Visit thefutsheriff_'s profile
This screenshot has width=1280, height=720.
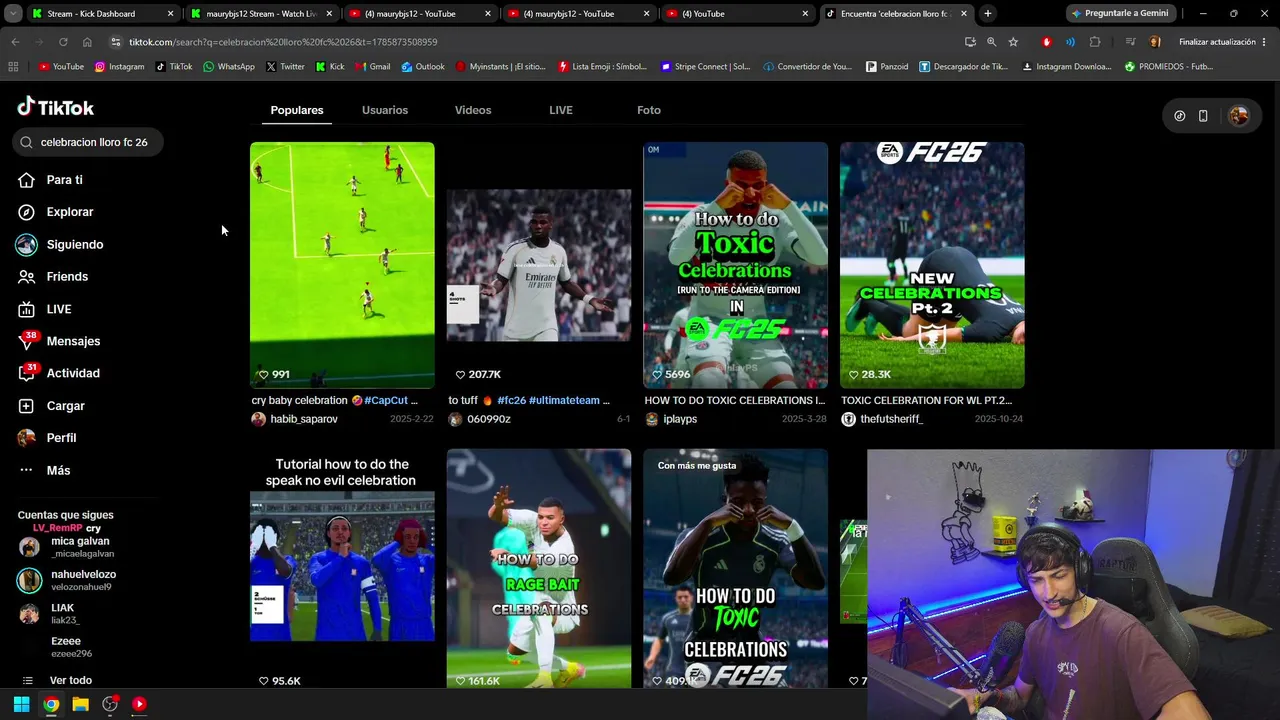[882, 419]
